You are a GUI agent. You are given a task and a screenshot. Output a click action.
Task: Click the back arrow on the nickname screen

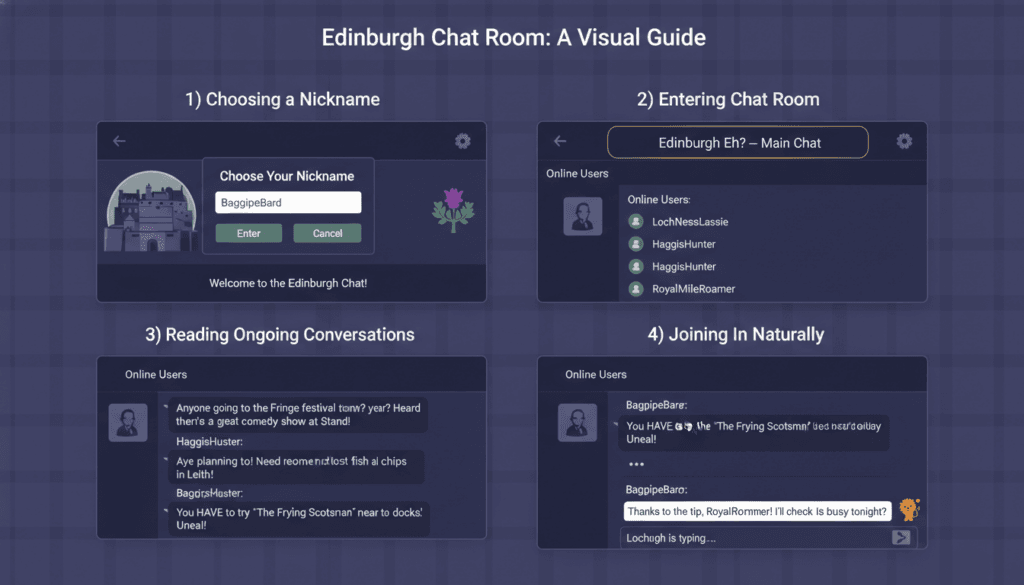pos(119,141)
